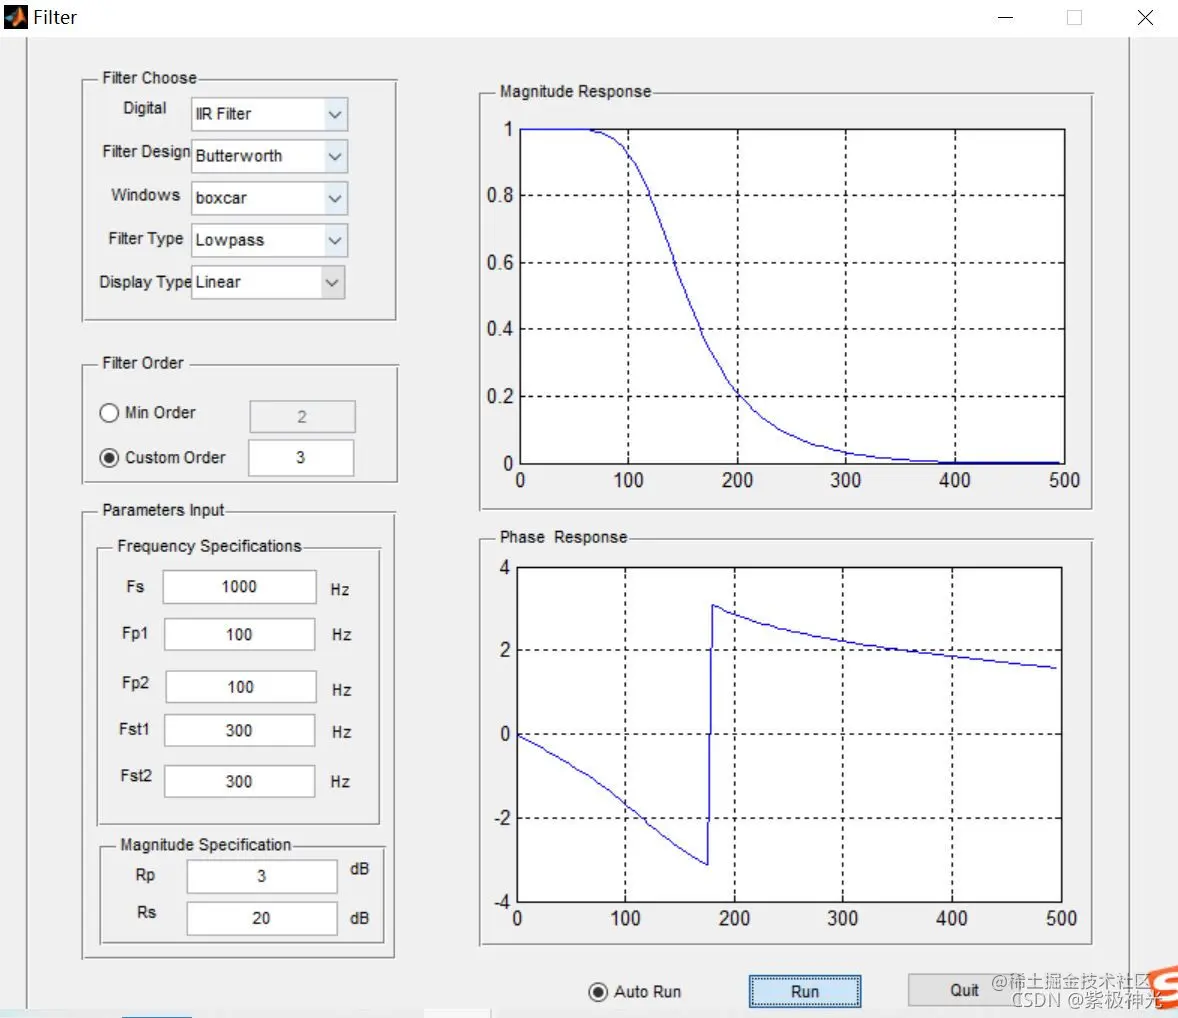Click the MATLAB icon in title bar
The image size is (1178, 1018).
[15, 17]
